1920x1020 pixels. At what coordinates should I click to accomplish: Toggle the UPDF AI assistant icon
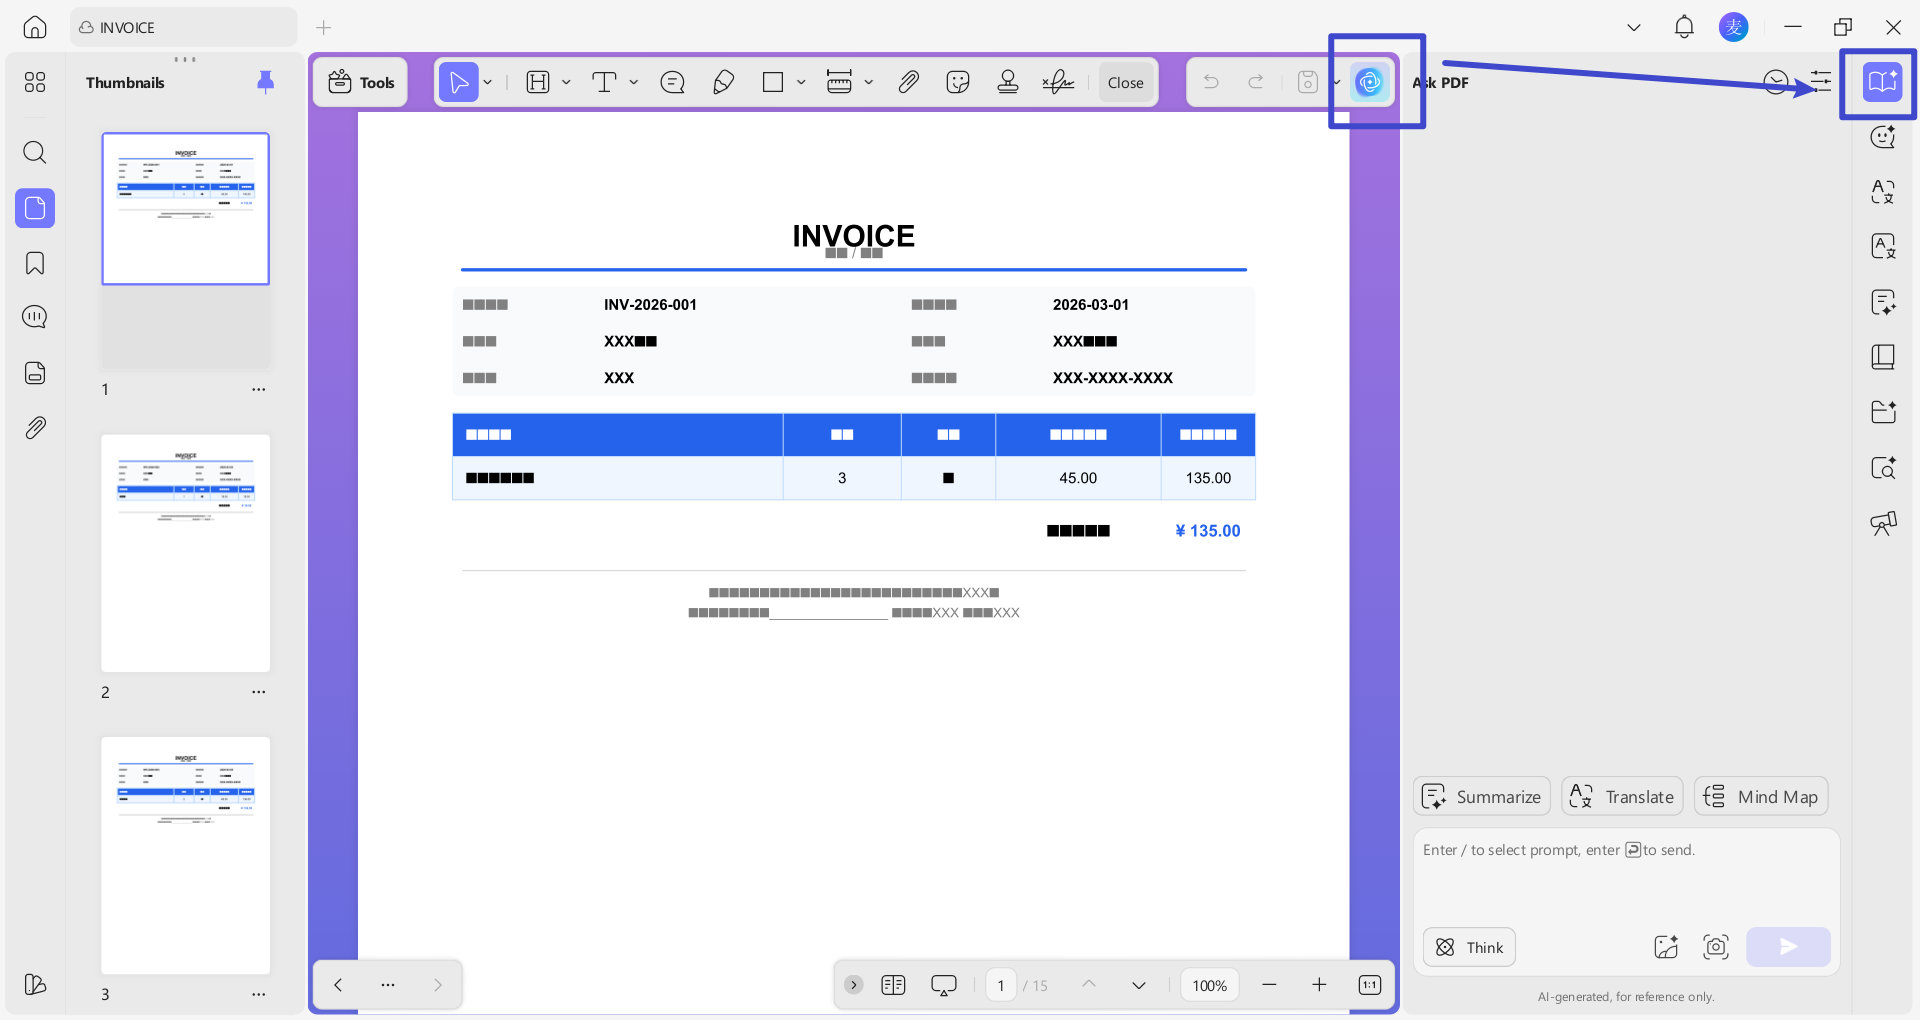click(x=1369, y=82)
